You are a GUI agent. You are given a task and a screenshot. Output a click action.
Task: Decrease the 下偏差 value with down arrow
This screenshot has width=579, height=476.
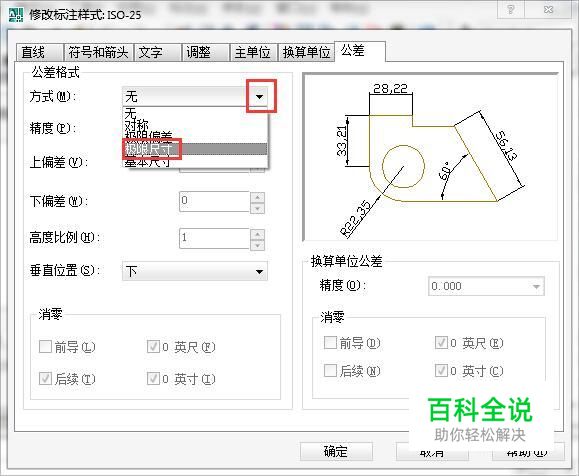pyautogui.click(x=257, y=208)
